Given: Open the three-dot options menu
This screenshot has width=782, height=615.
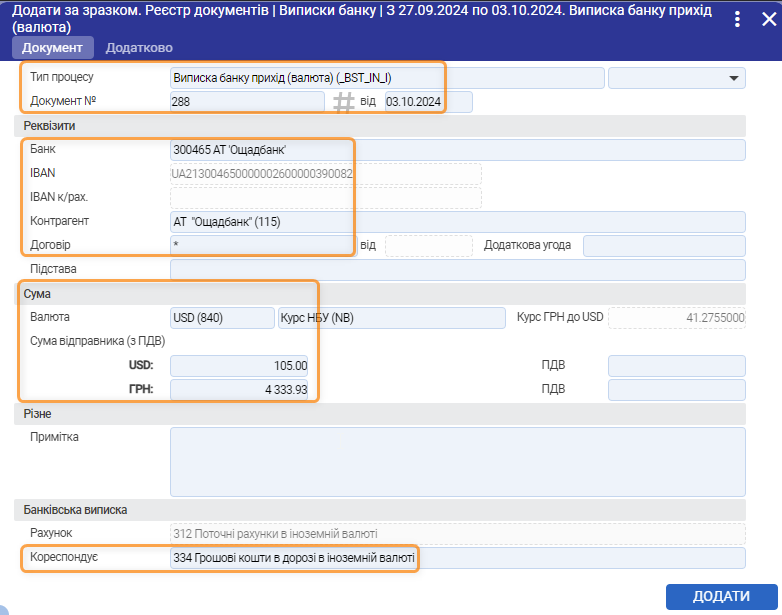Looking at the screenshot, I should pyautogui.click(x=738, y=19).
